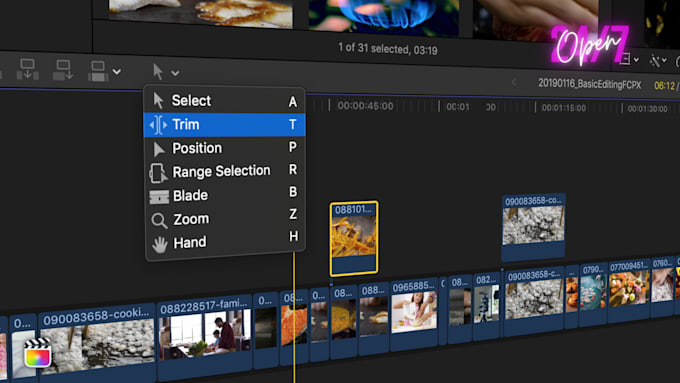Click the insert clip edit icon

63,70
